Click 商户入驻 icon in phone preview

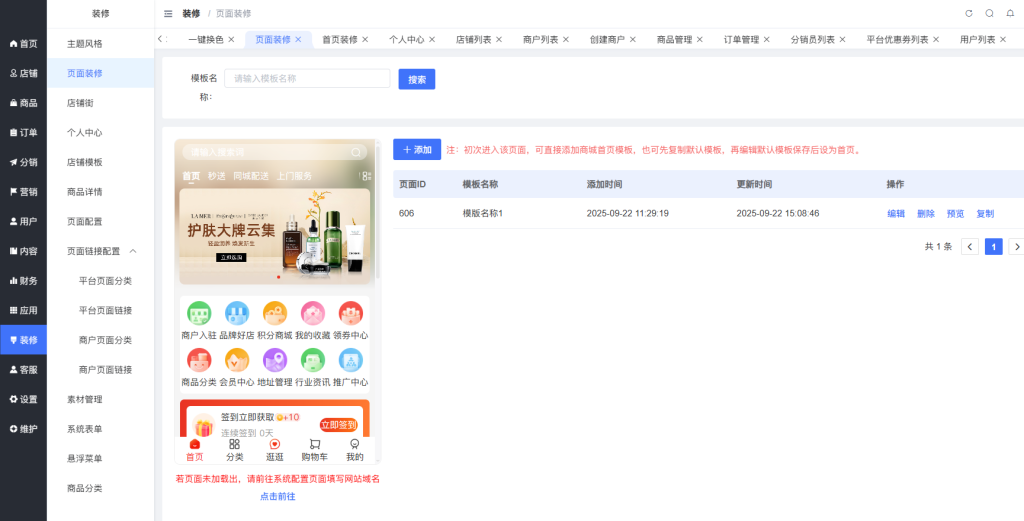click(199, 314)
